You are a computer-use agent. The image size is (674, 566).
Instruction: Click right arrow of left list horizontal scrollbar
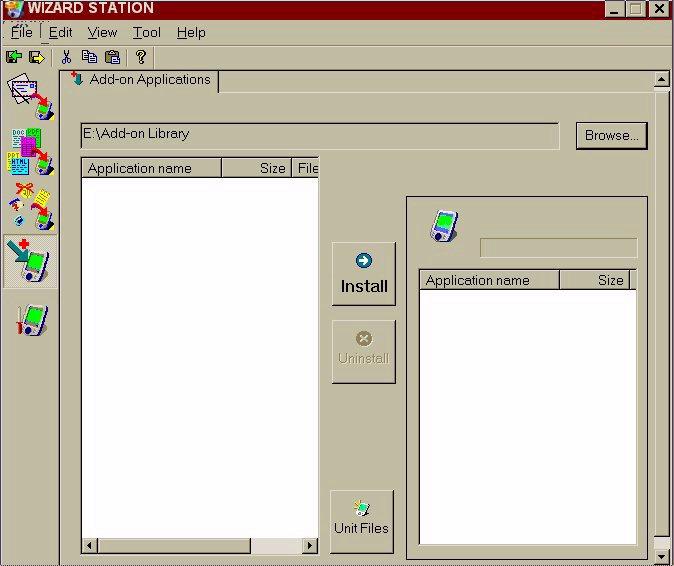[310, 546]
